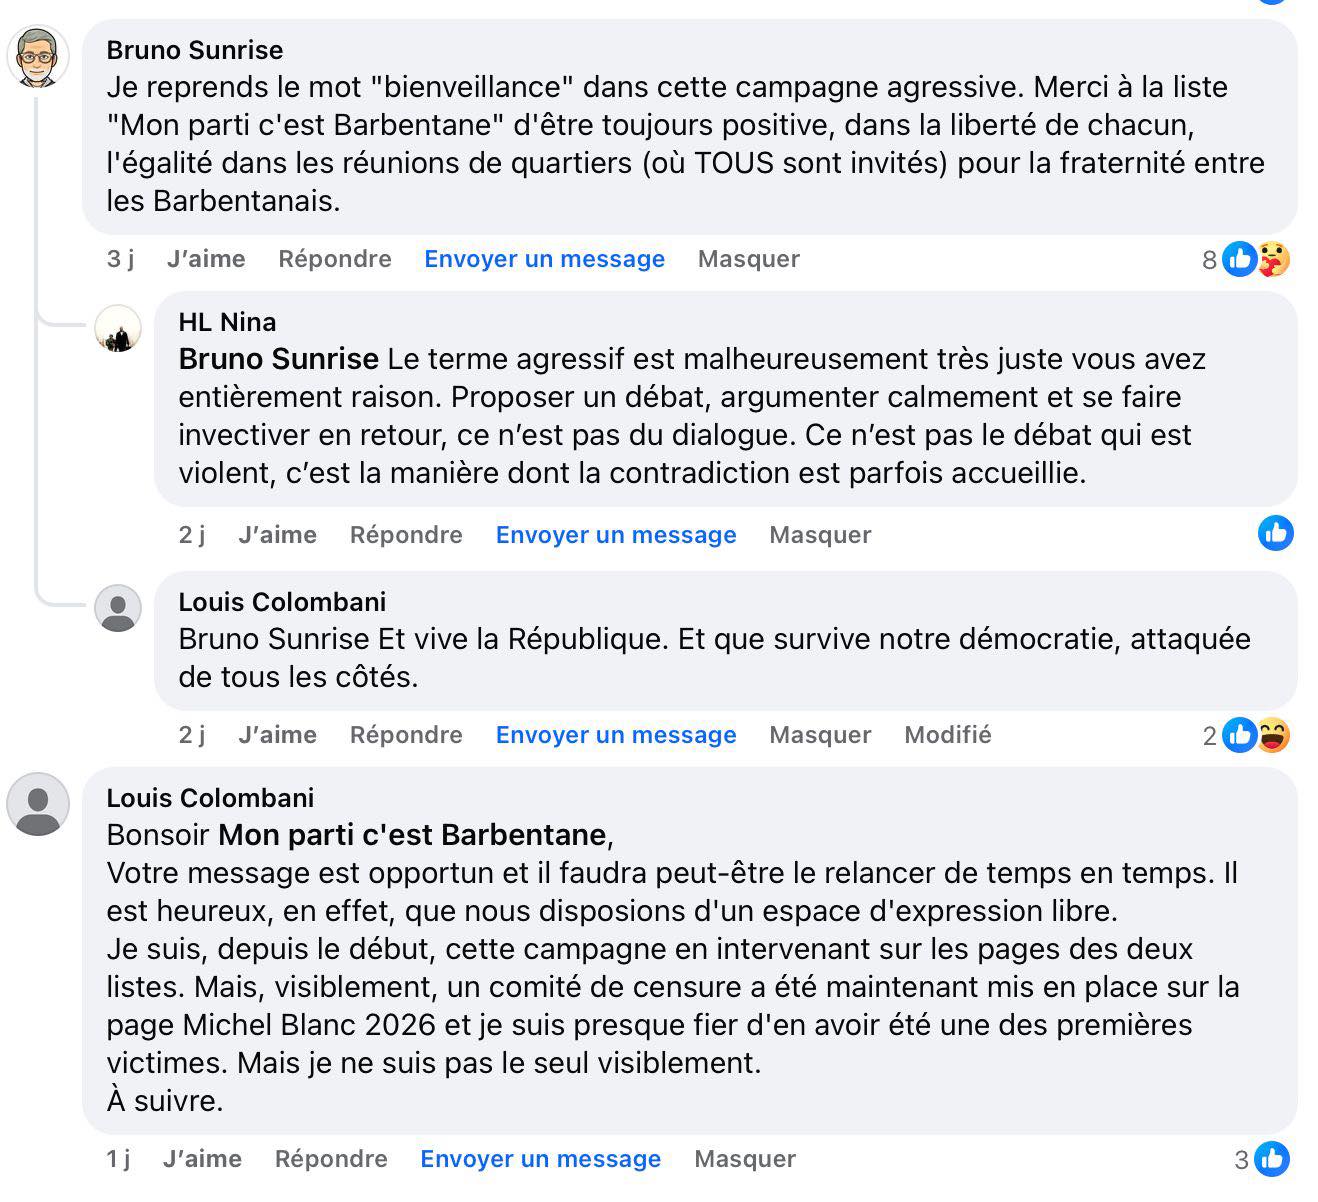The image size is (1318, 1202).
Task: Like Bruno Sunrise's comment with J'aime
Action: (x=206, y=259)
